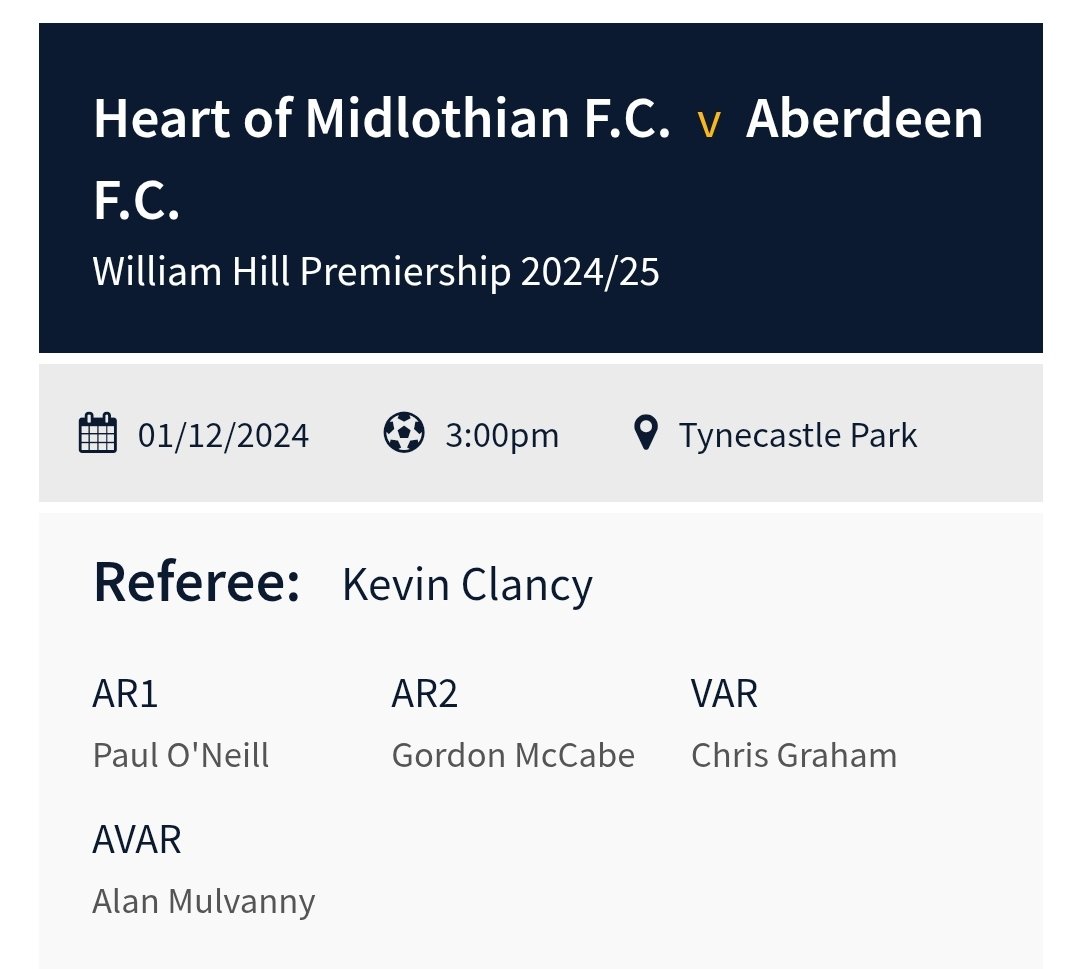The height and width of the screenshot is (969, 1080).
Task: Click the AR2 role label
Action: [x=424, y=694]
